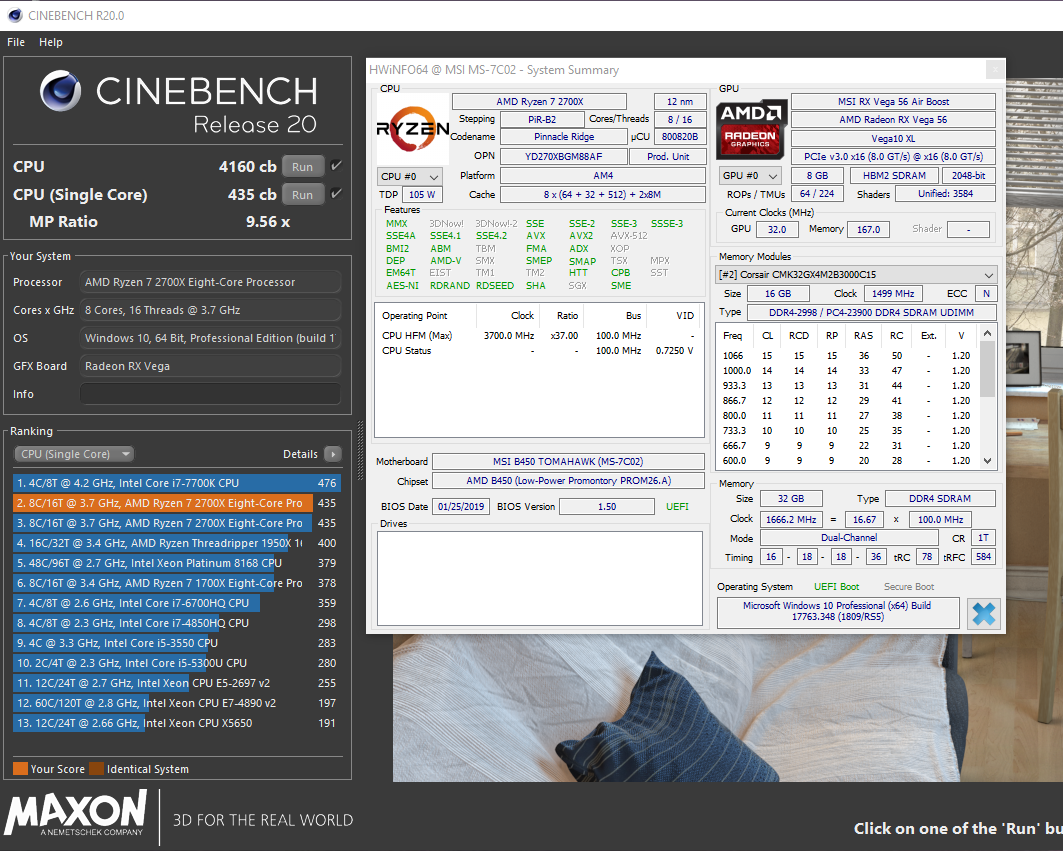Click the AMD Ryzen 7 2700X CPU name box
Viewport: 1063px width, 851px height.
click(540, 102)
